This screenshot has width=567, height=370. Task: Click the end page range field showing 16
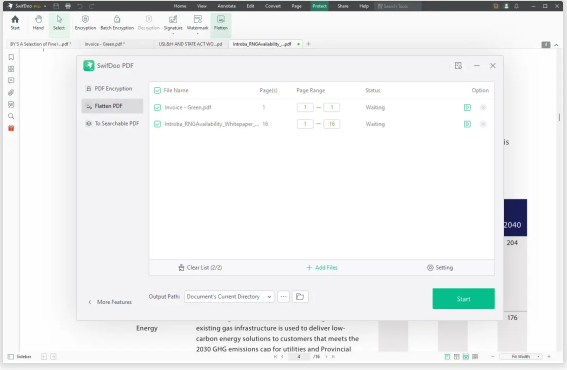[x=332, y=124]
